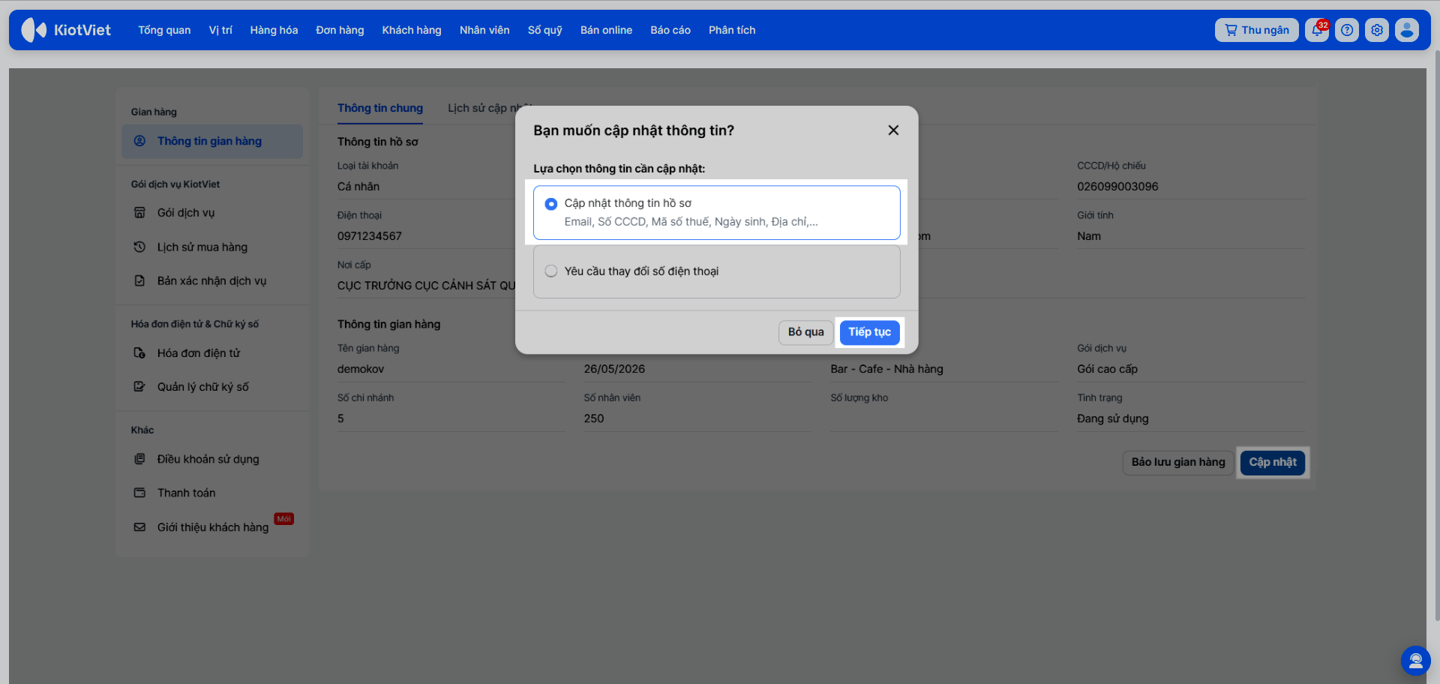This screenshot has width=1440, height=684.
Task: Click the Thu ngân button
Action: coord(1257,30)
